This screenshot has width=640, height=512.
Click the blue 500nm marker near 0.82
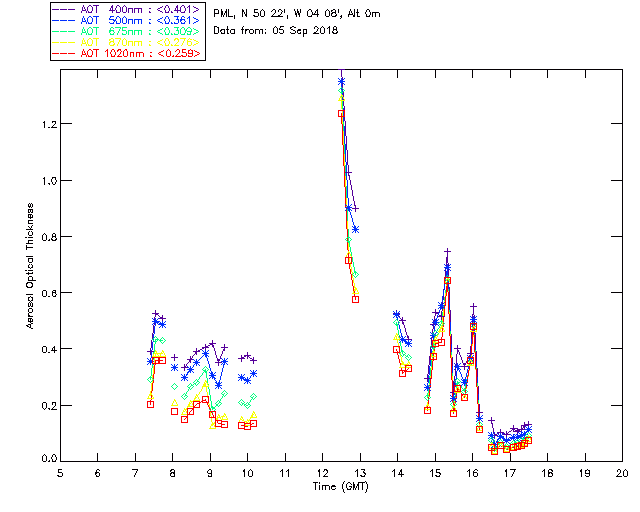click(356, 229)
